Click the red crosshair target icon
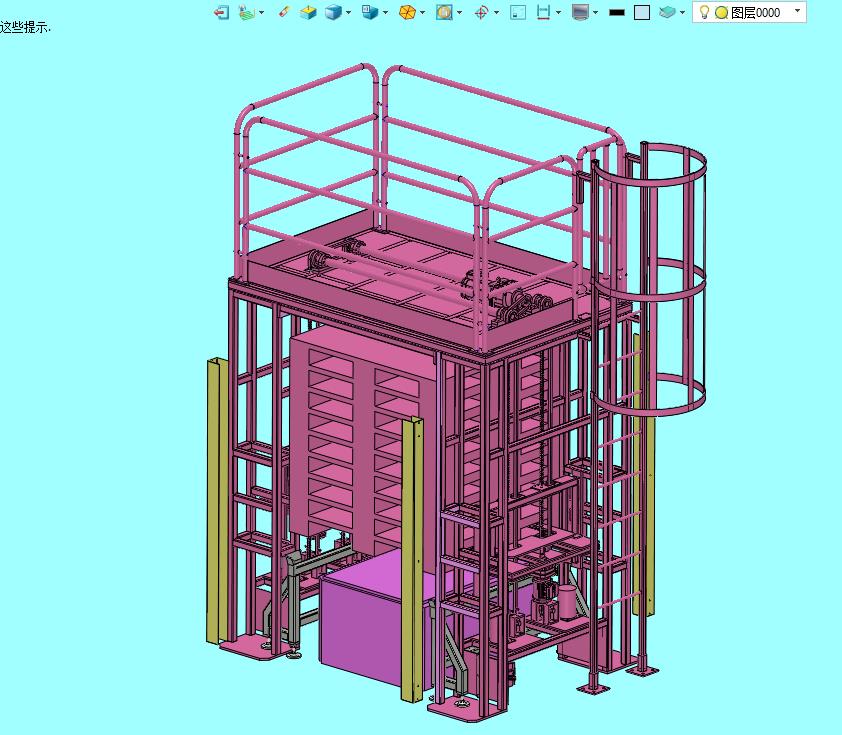The height and width of the screenshot is (735, 842). (482, 12)
